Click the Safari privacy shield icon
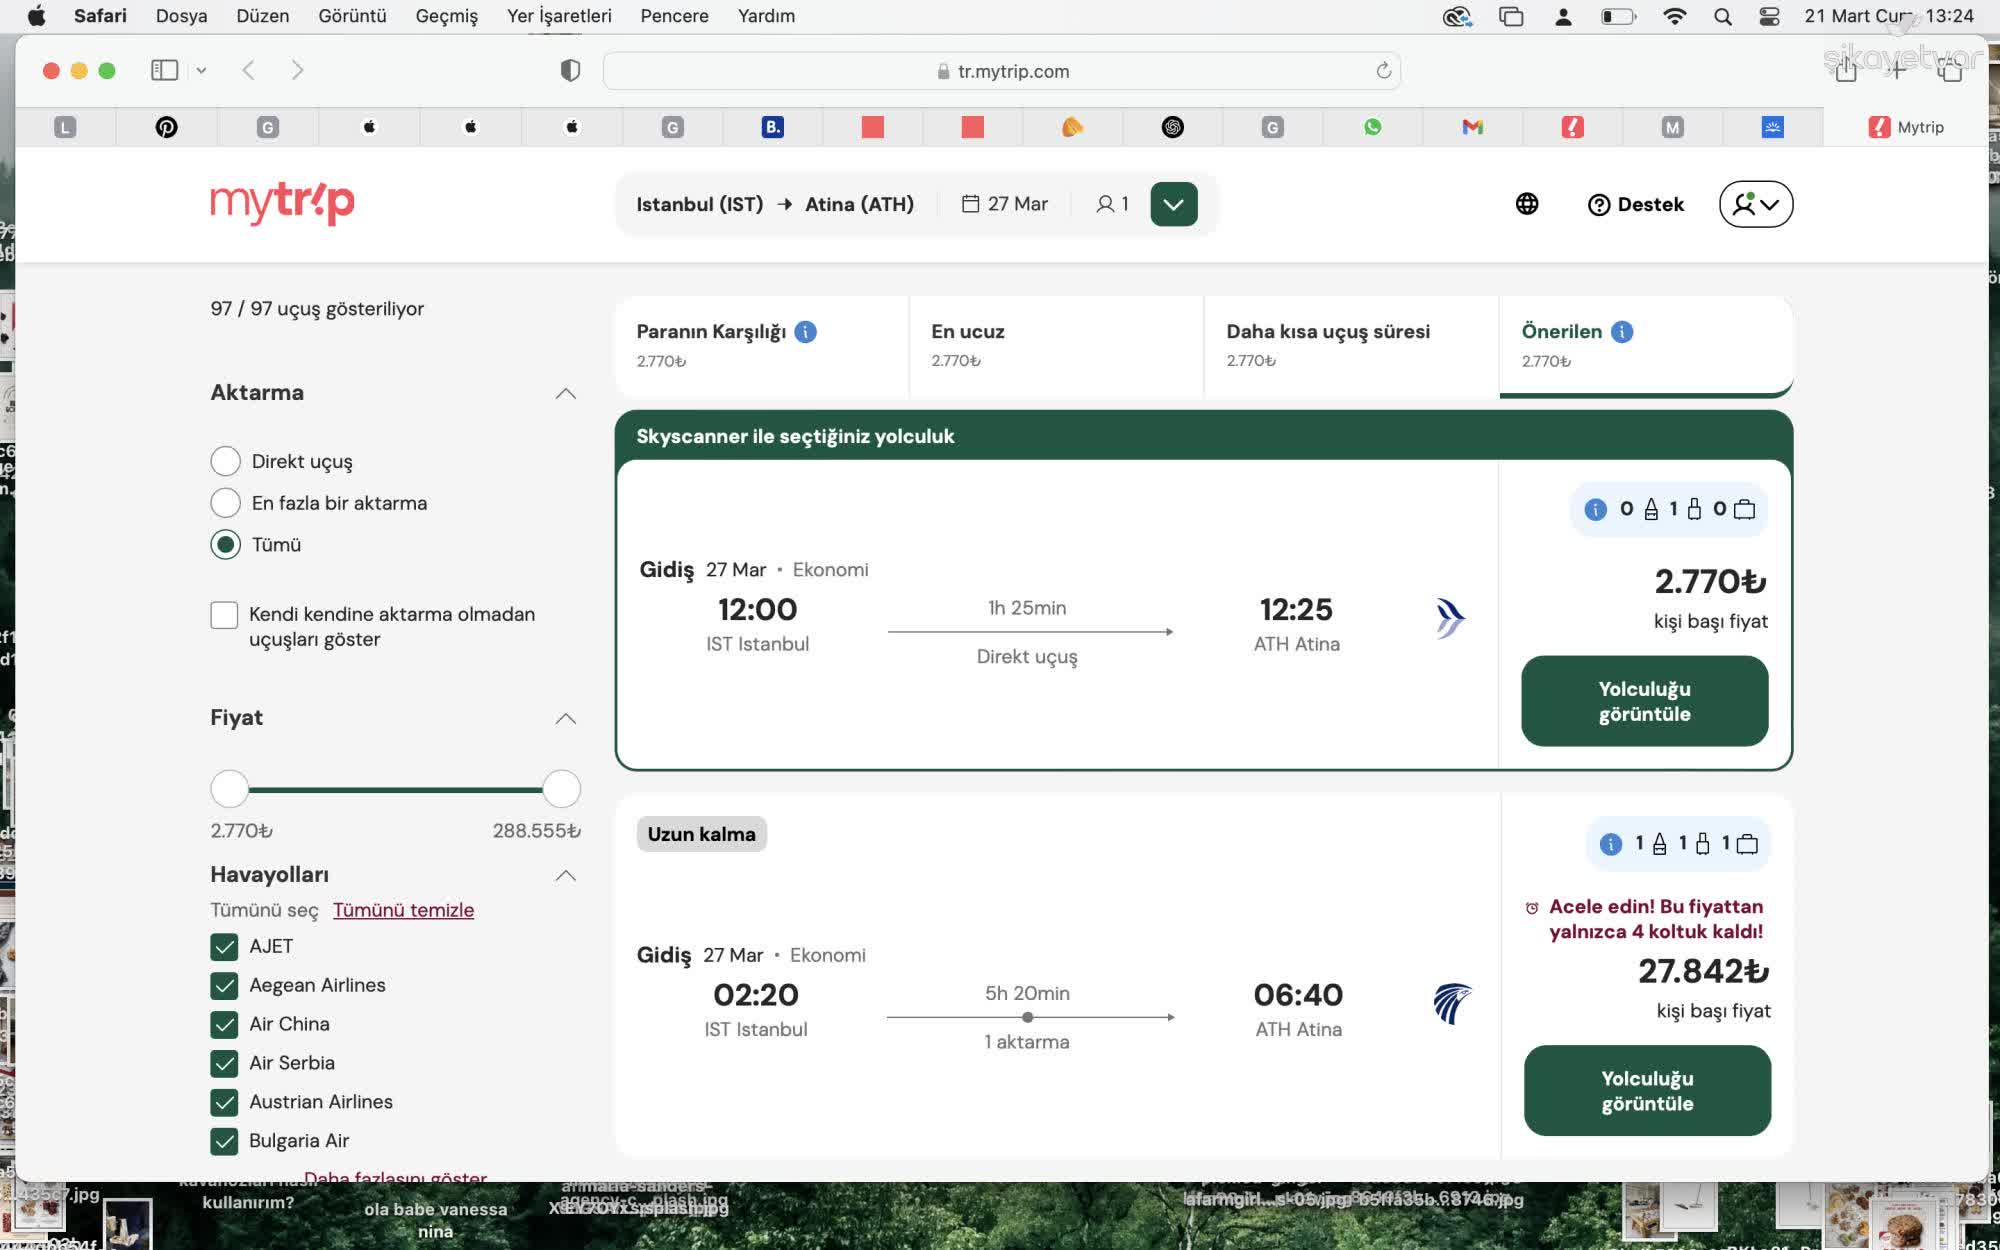Screen dimensions: 2000x1250 pyautogui.click(x=569, y=71)
